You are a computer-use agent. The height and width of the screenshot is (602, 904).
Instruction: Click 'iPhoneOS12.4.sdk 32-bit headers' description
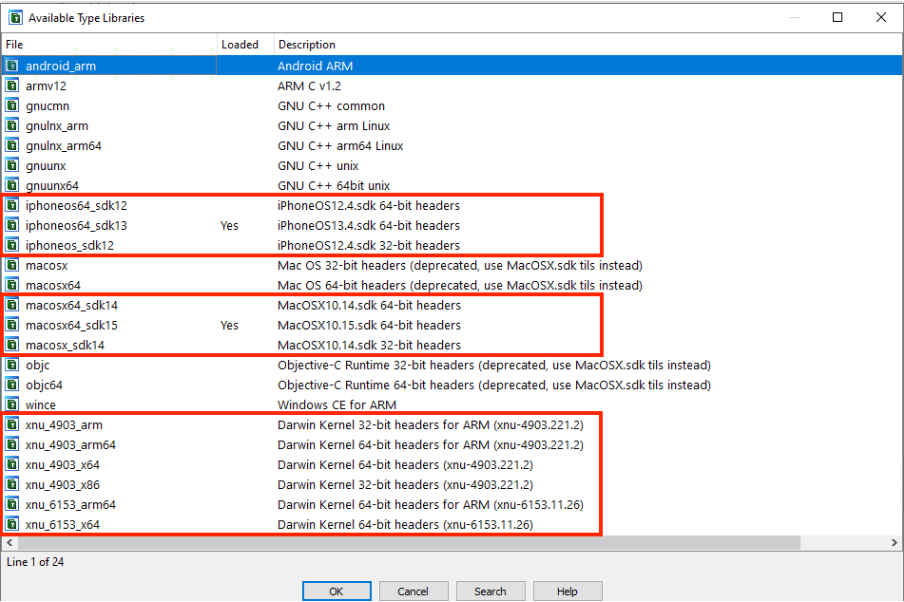point(369,245)
